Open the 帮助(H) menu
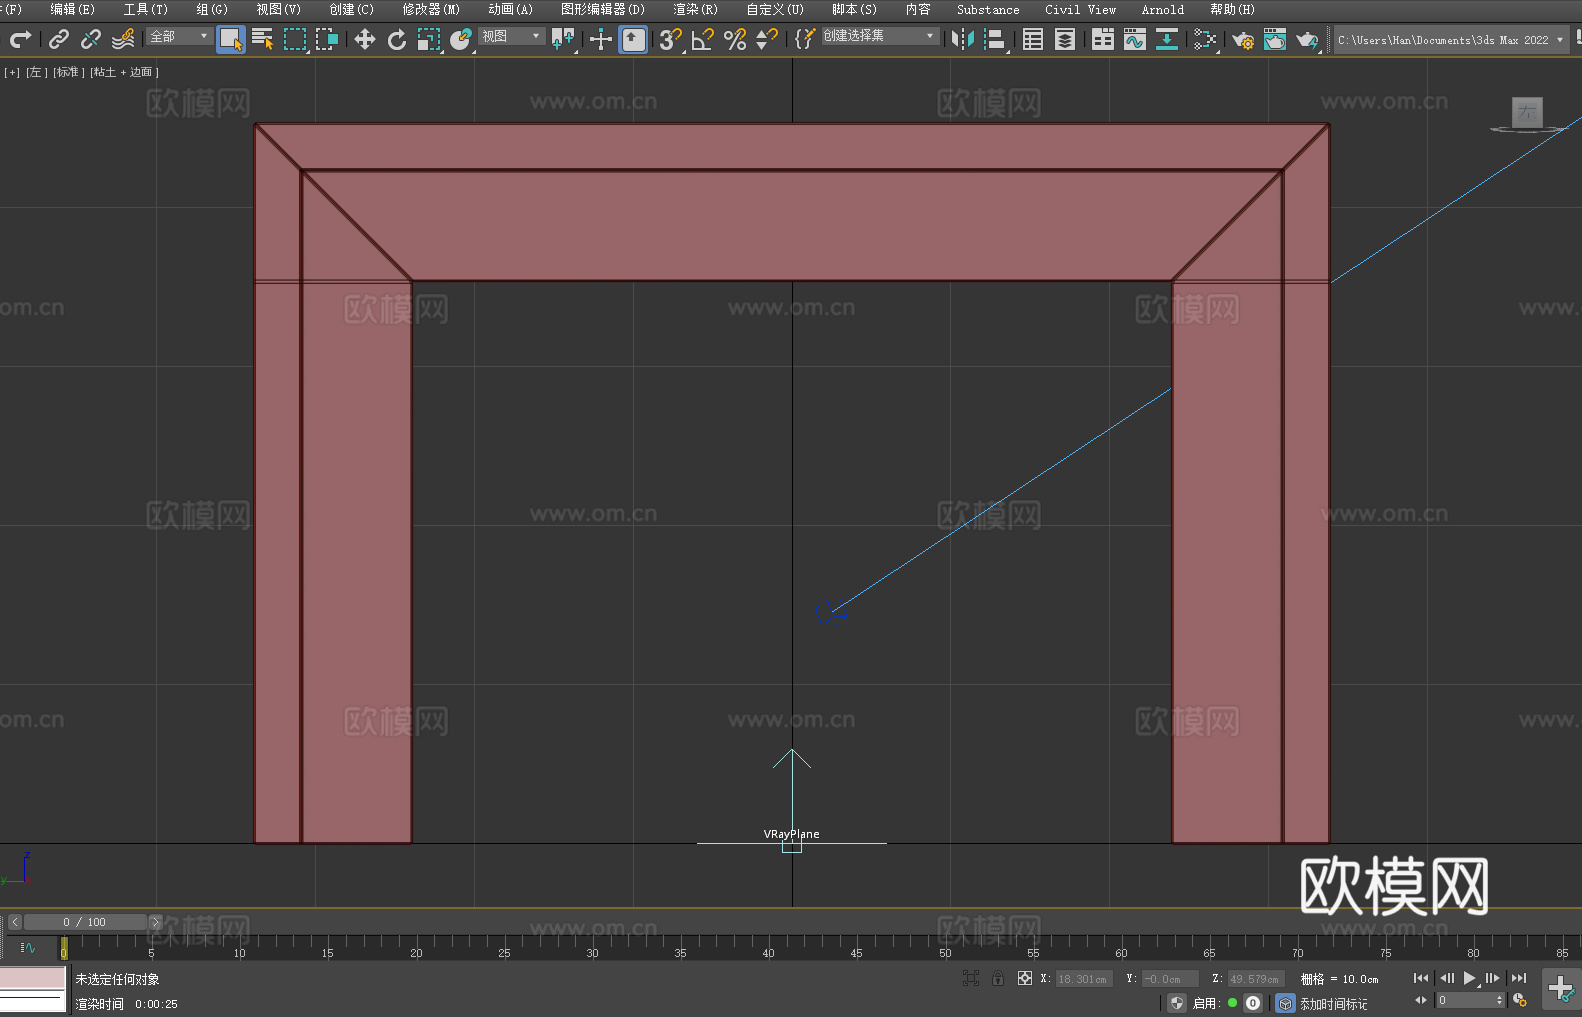Screen dimensions: 1582x1017 (1232, 9)
